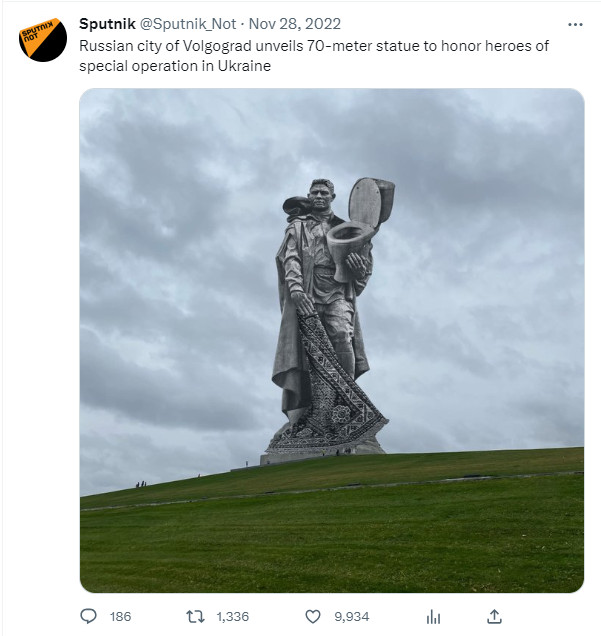Open the Nov 28, 2022 timestamp
Viewport: 601px width, 636px height.
[x=294, y=24]
